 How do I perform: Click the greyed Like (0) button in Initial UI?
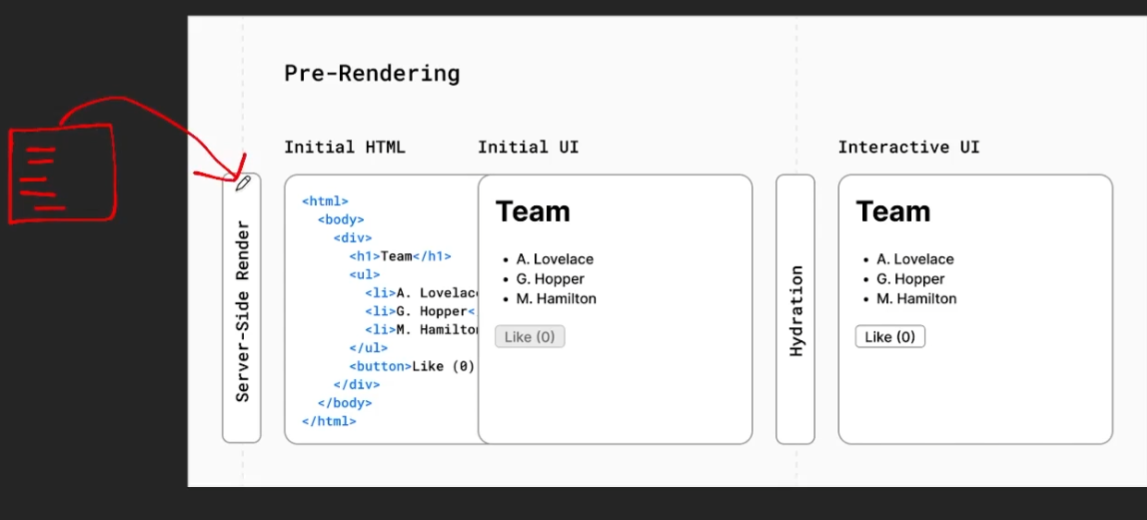530,336
